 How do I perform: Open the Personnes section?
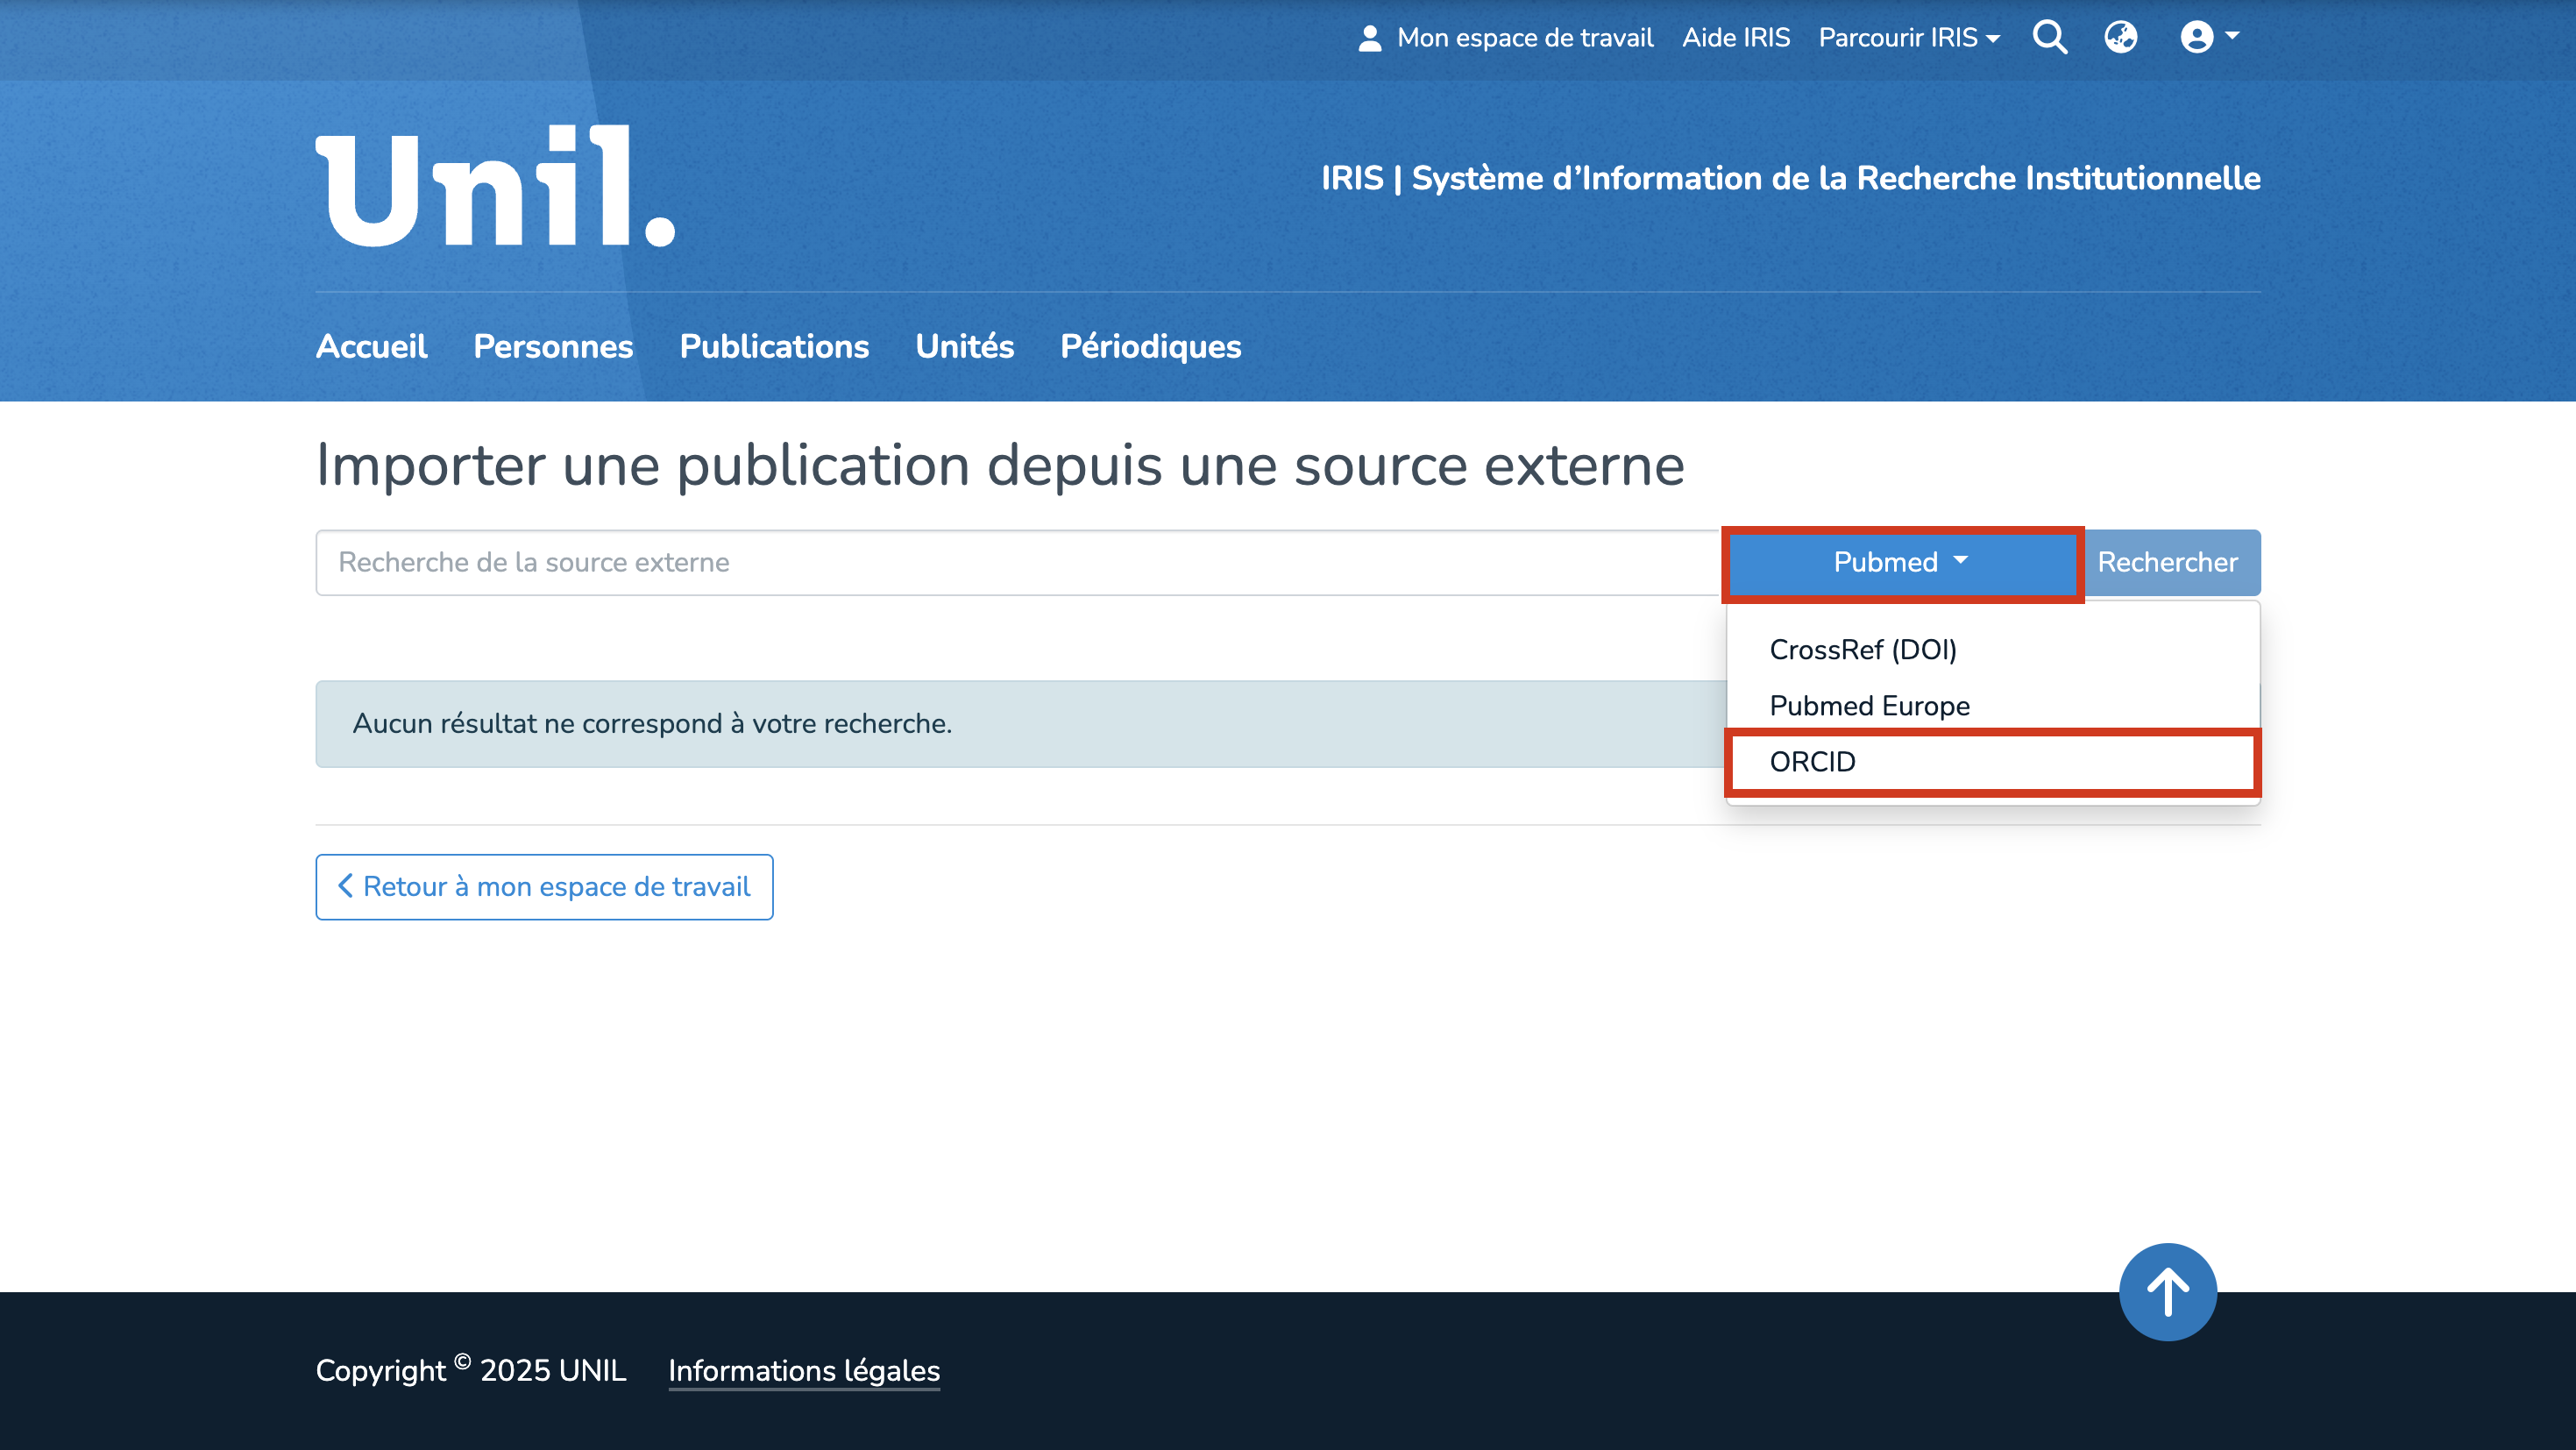coord(553,347)
